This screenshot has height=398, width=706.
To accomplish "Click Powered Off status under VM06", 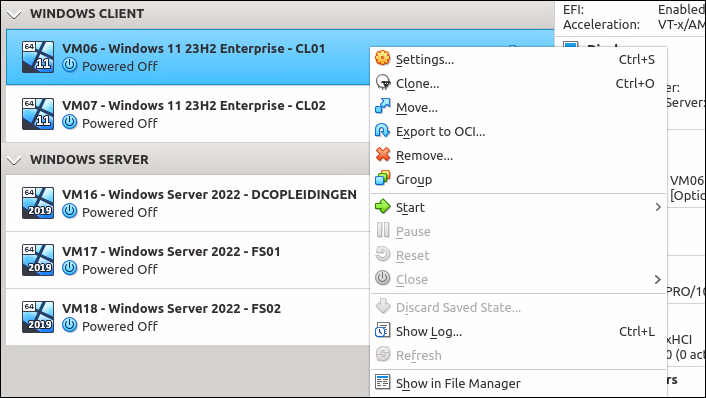I will click(x=120, y=66).
